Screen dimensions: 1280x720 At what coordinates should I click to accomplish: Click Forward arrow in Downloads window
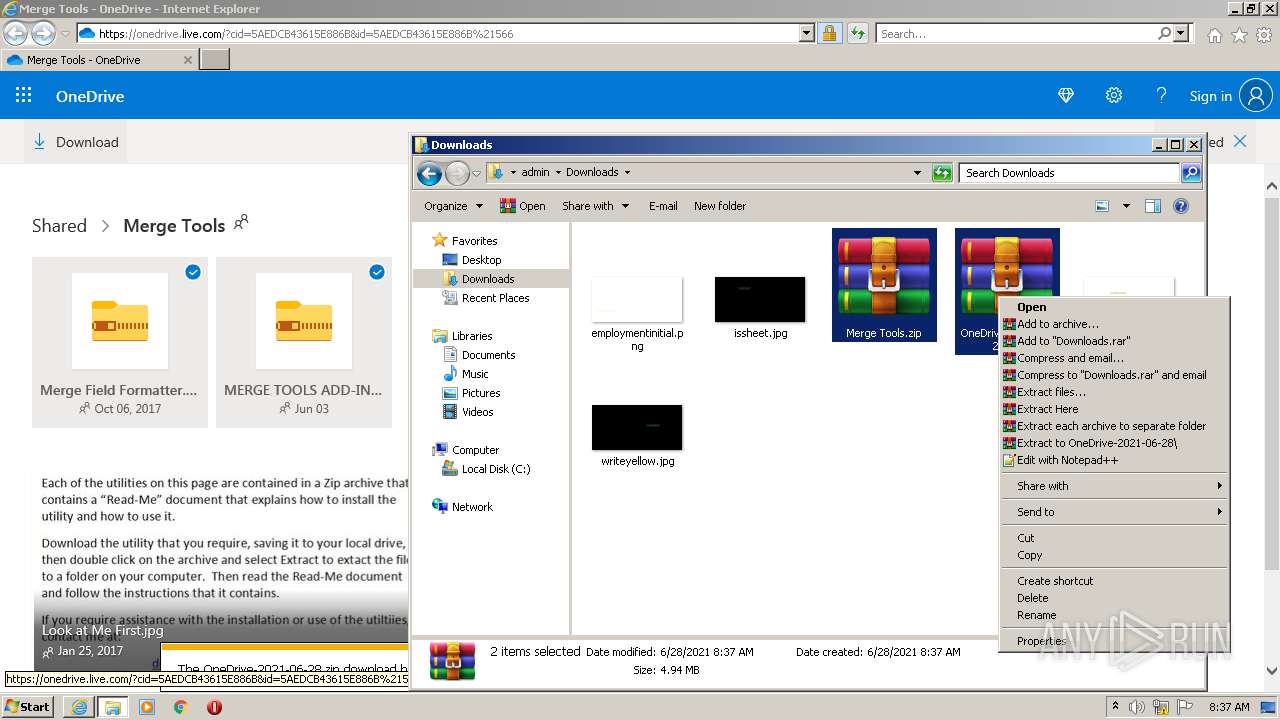(x=457, y=173)
